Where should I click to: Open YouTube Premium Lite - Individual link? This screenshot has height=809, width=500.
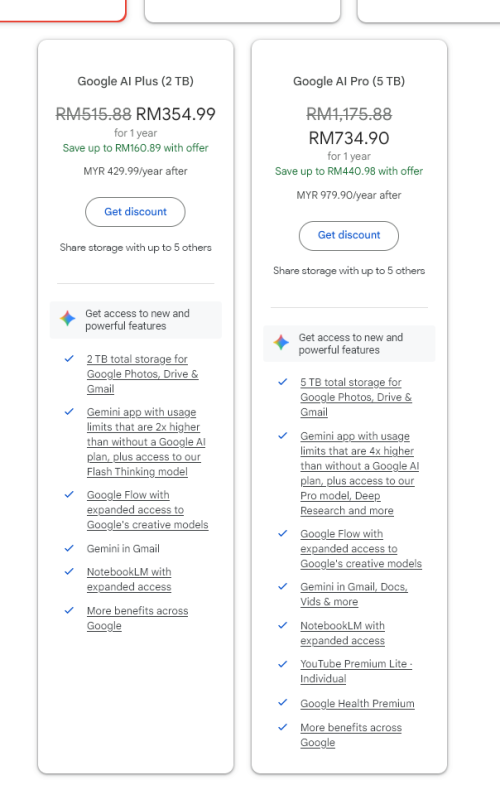[x=356, y=671]
